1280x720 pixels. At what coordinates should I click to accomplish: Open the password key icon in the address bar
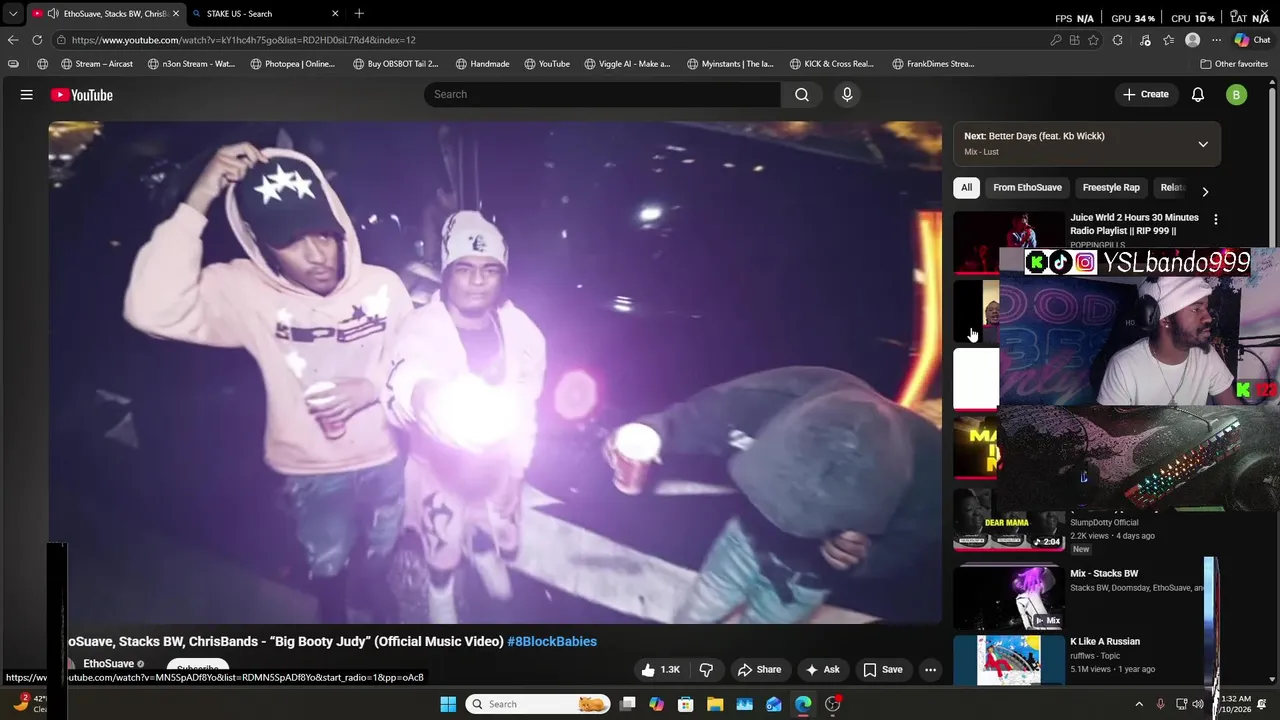point(1056,40)
